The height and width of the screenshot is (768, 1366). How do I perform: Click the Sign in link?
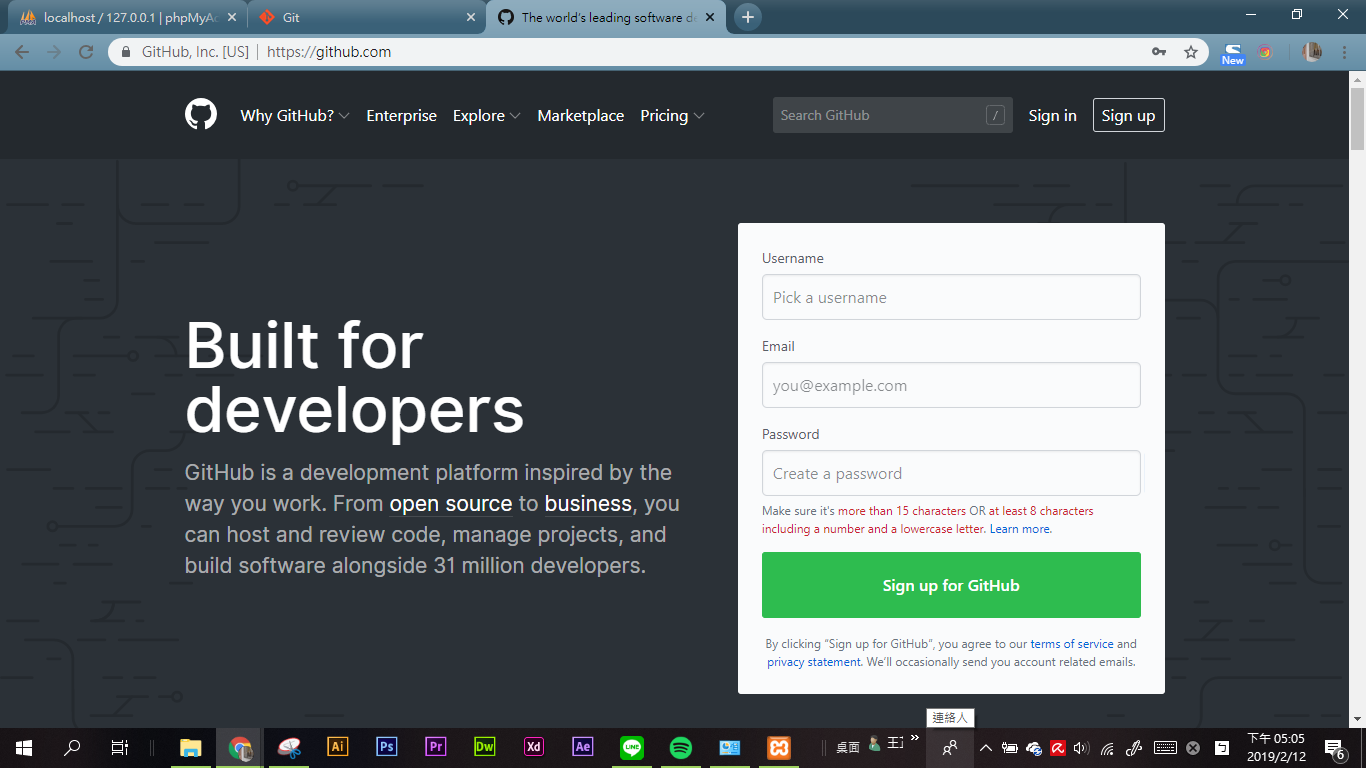tap(1053, 116)
